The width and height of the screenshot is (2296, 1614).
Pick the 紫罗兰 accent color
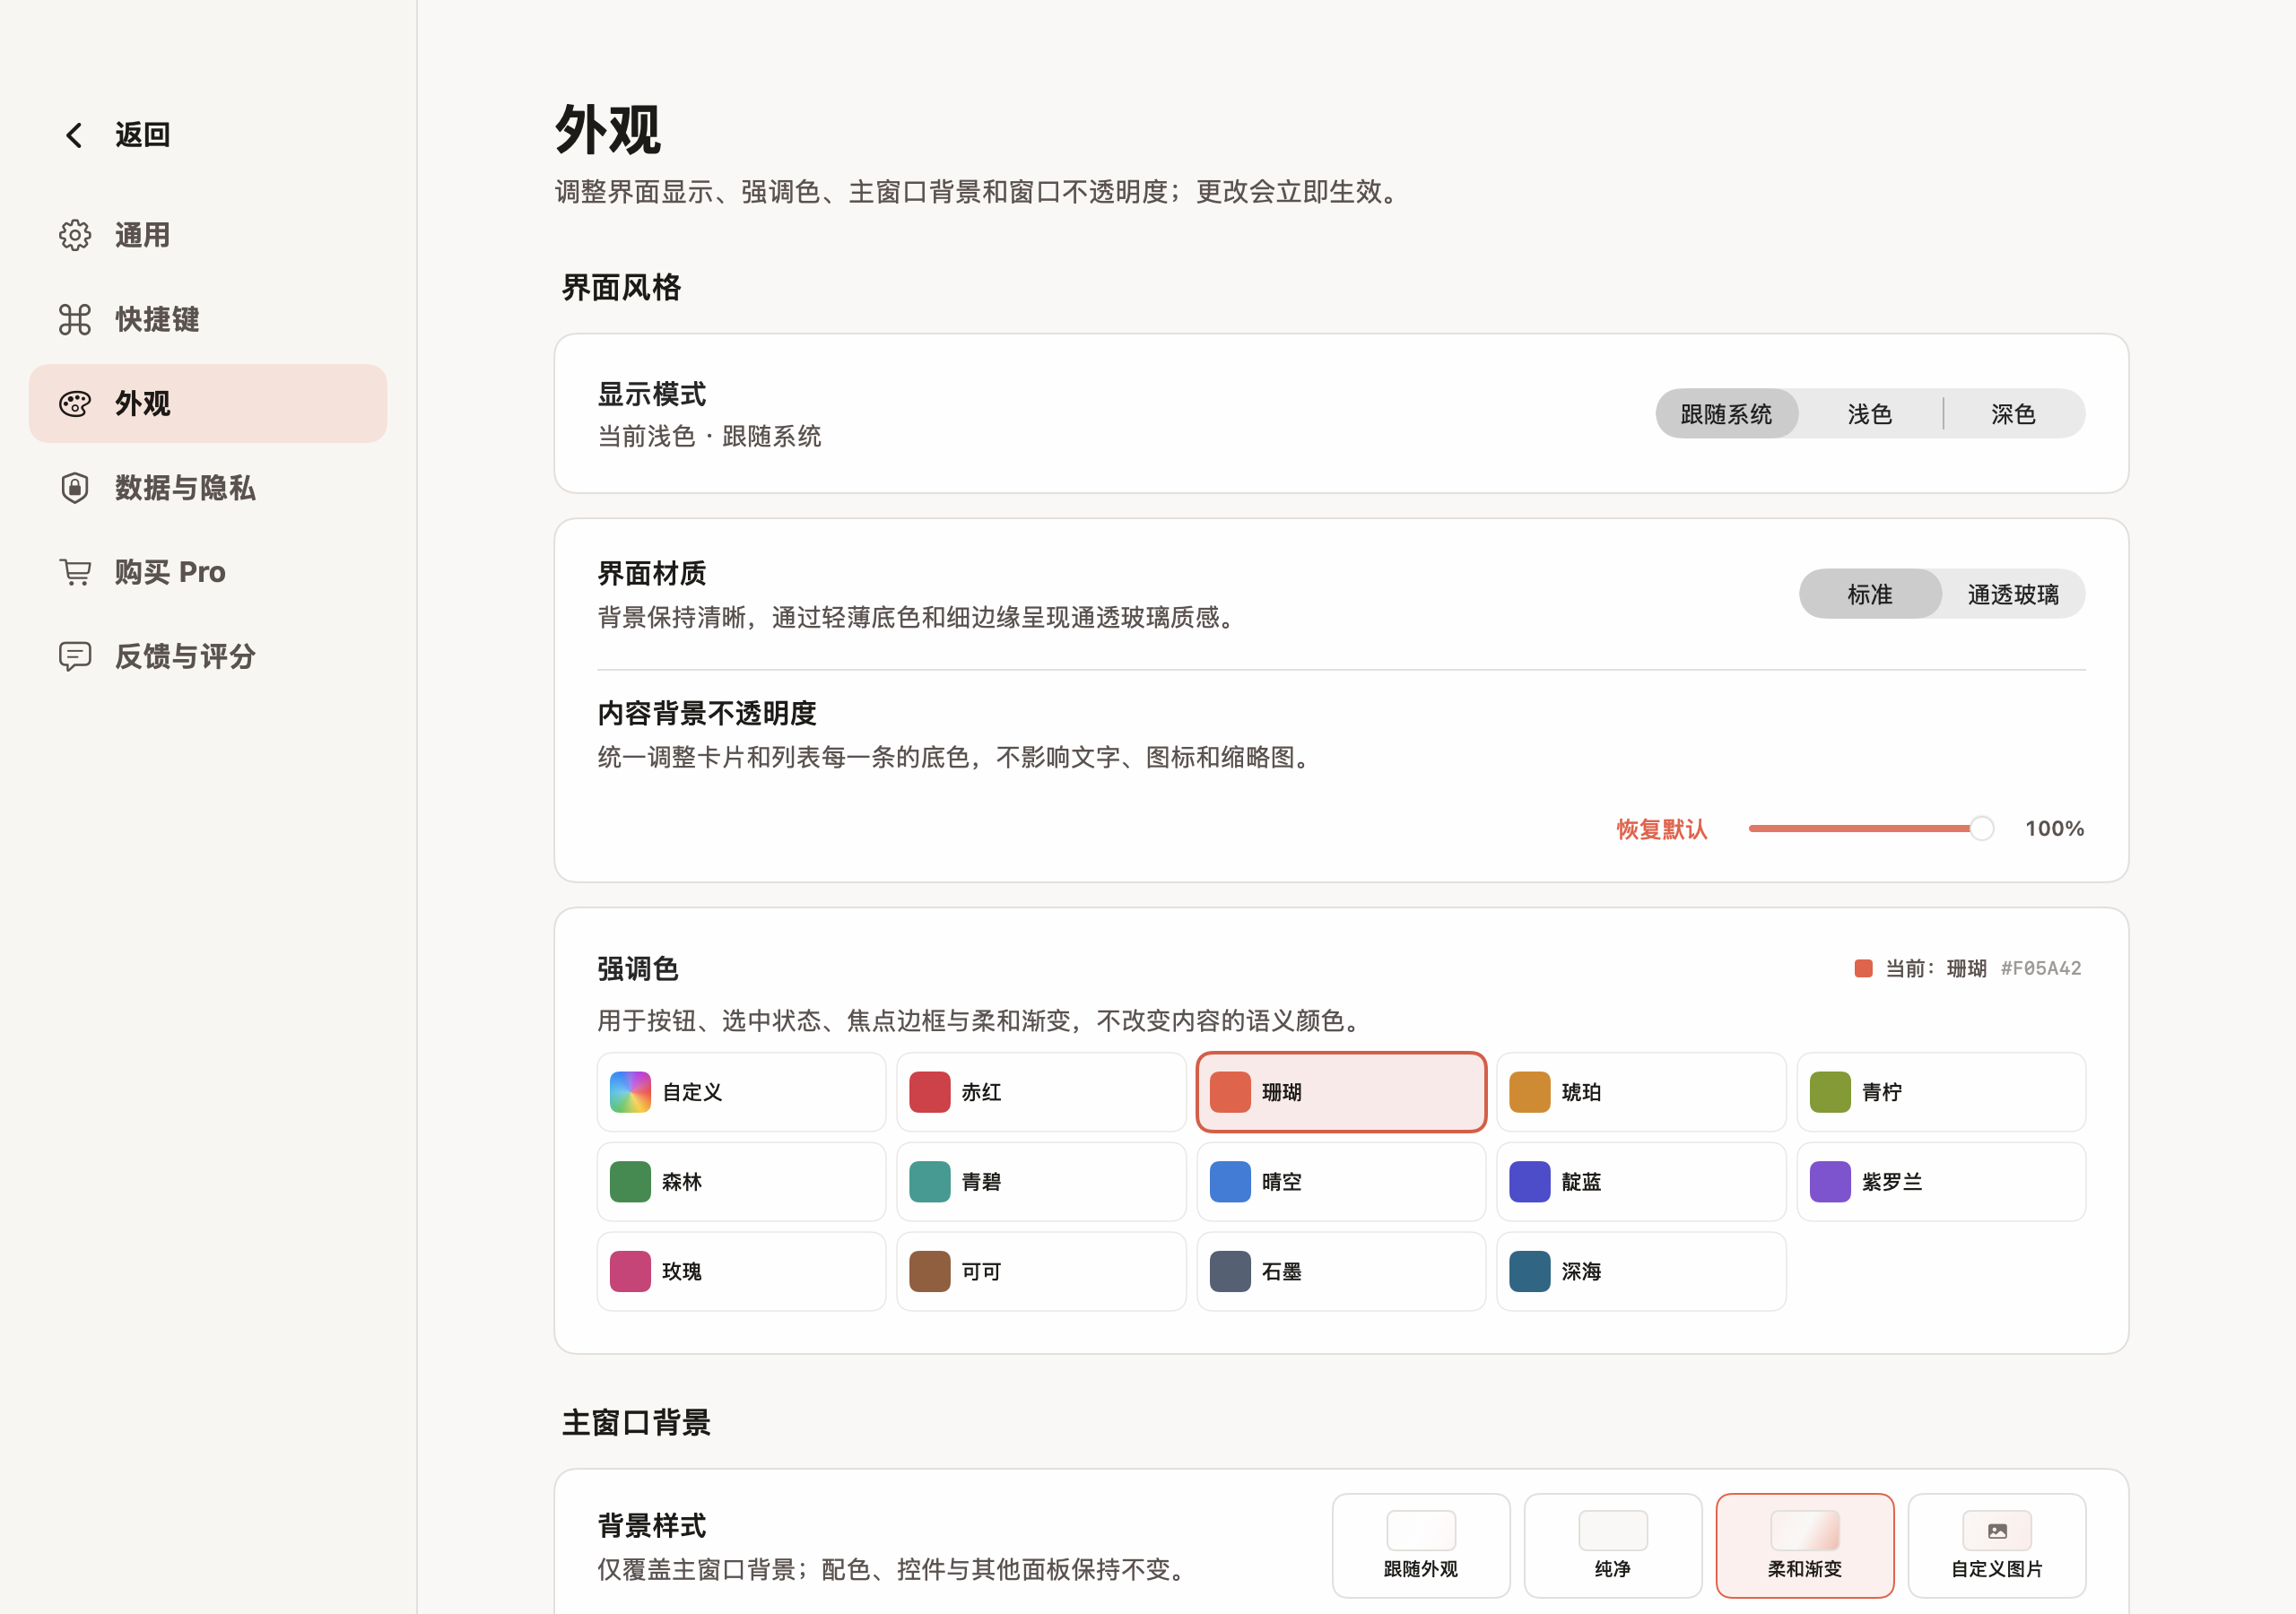coord(1941,1181)
